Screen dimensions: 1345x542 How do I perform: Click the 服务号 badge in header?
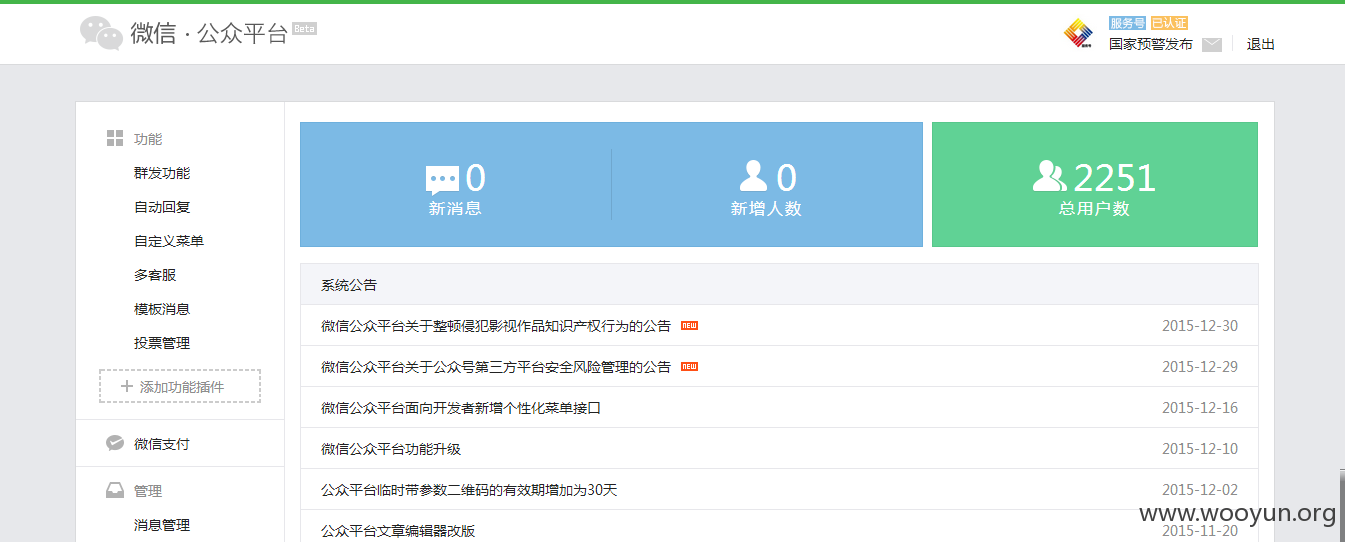(x=1127, y=23)
